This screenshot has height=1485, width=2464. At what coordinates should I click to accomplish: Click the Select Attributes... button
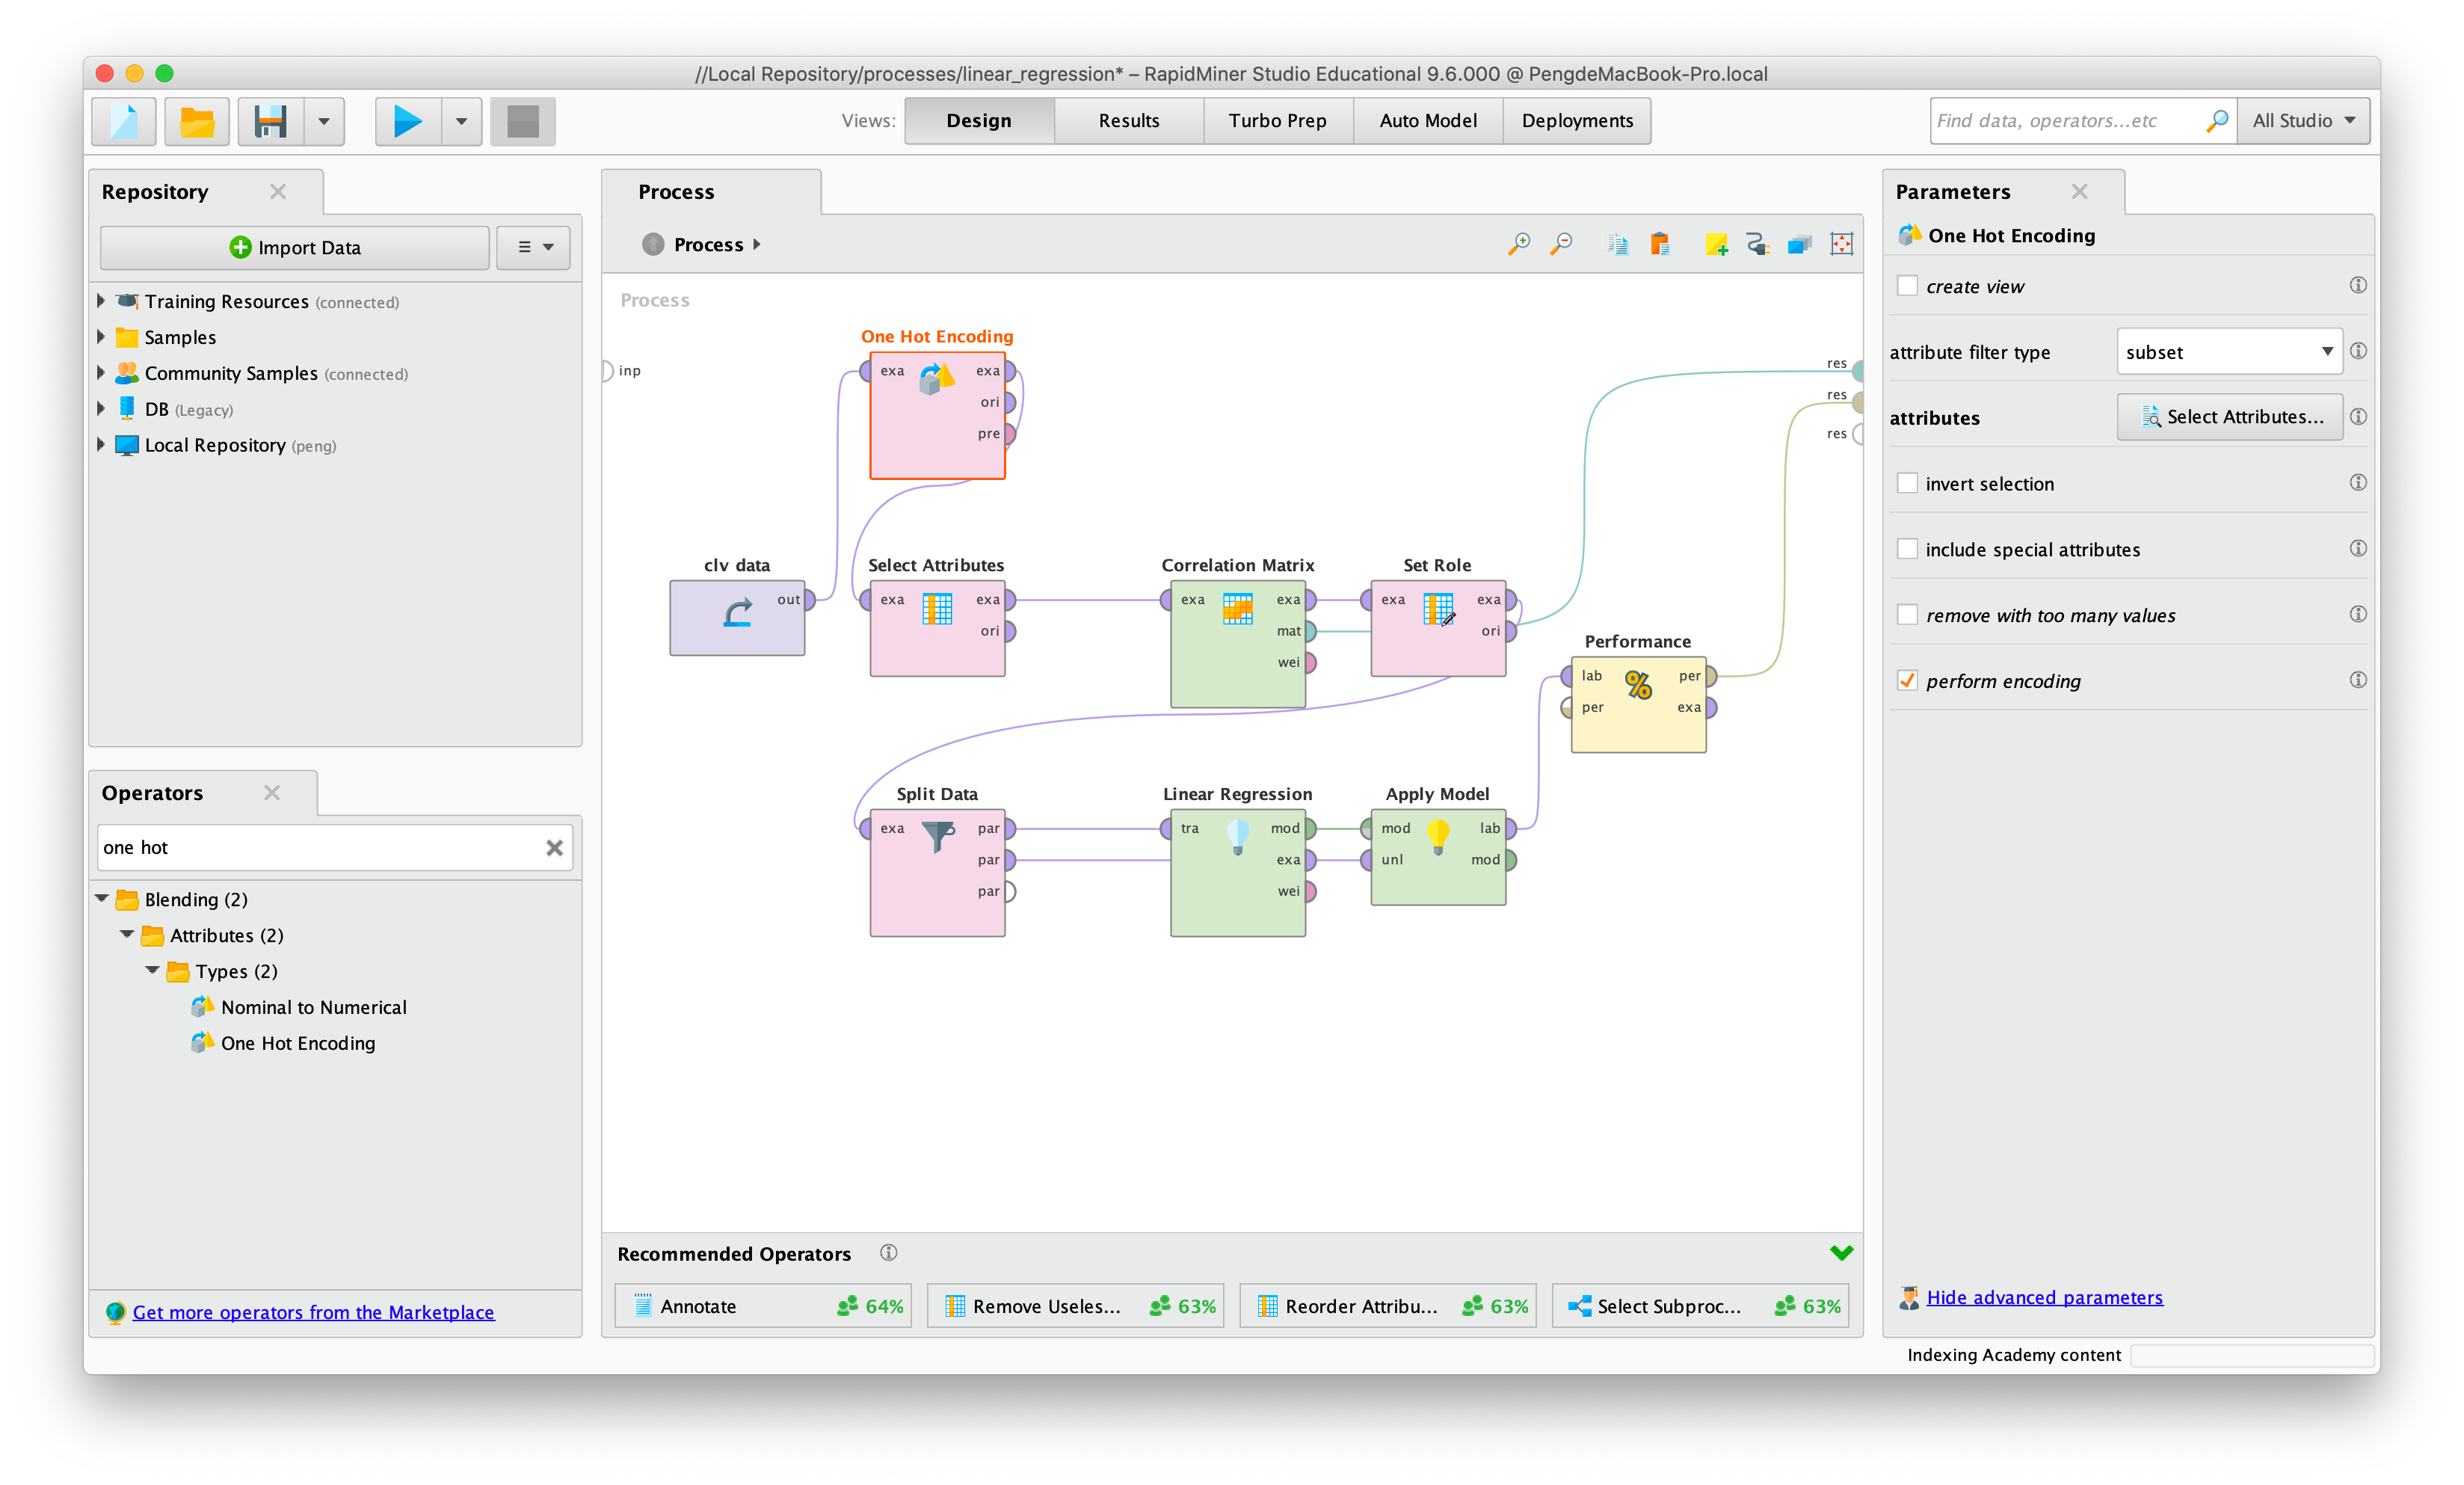click(x=2229, y=417)
